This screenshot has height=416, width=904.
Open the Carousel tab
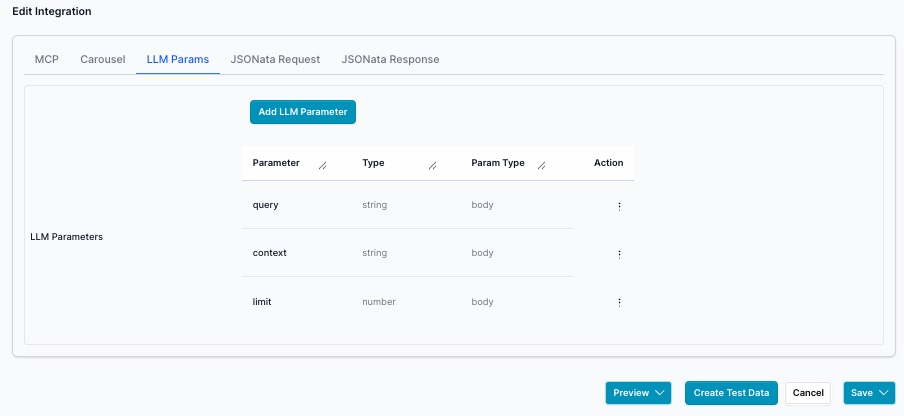103,59
